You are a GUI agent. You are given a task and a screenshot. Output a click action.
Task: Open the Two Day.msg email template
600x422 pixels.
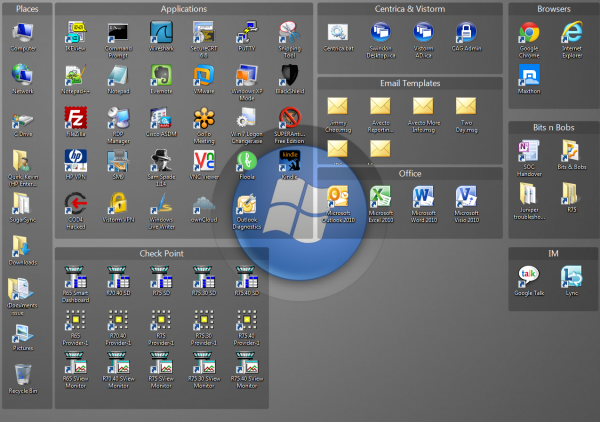pos(466,106)
